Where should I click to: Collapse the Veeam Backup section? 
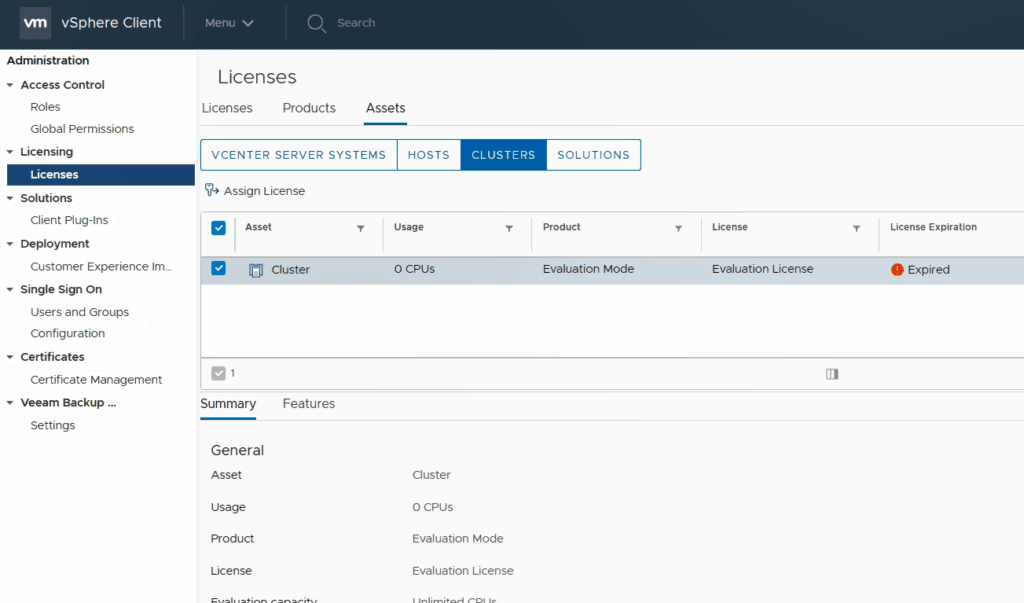point(10,402)
